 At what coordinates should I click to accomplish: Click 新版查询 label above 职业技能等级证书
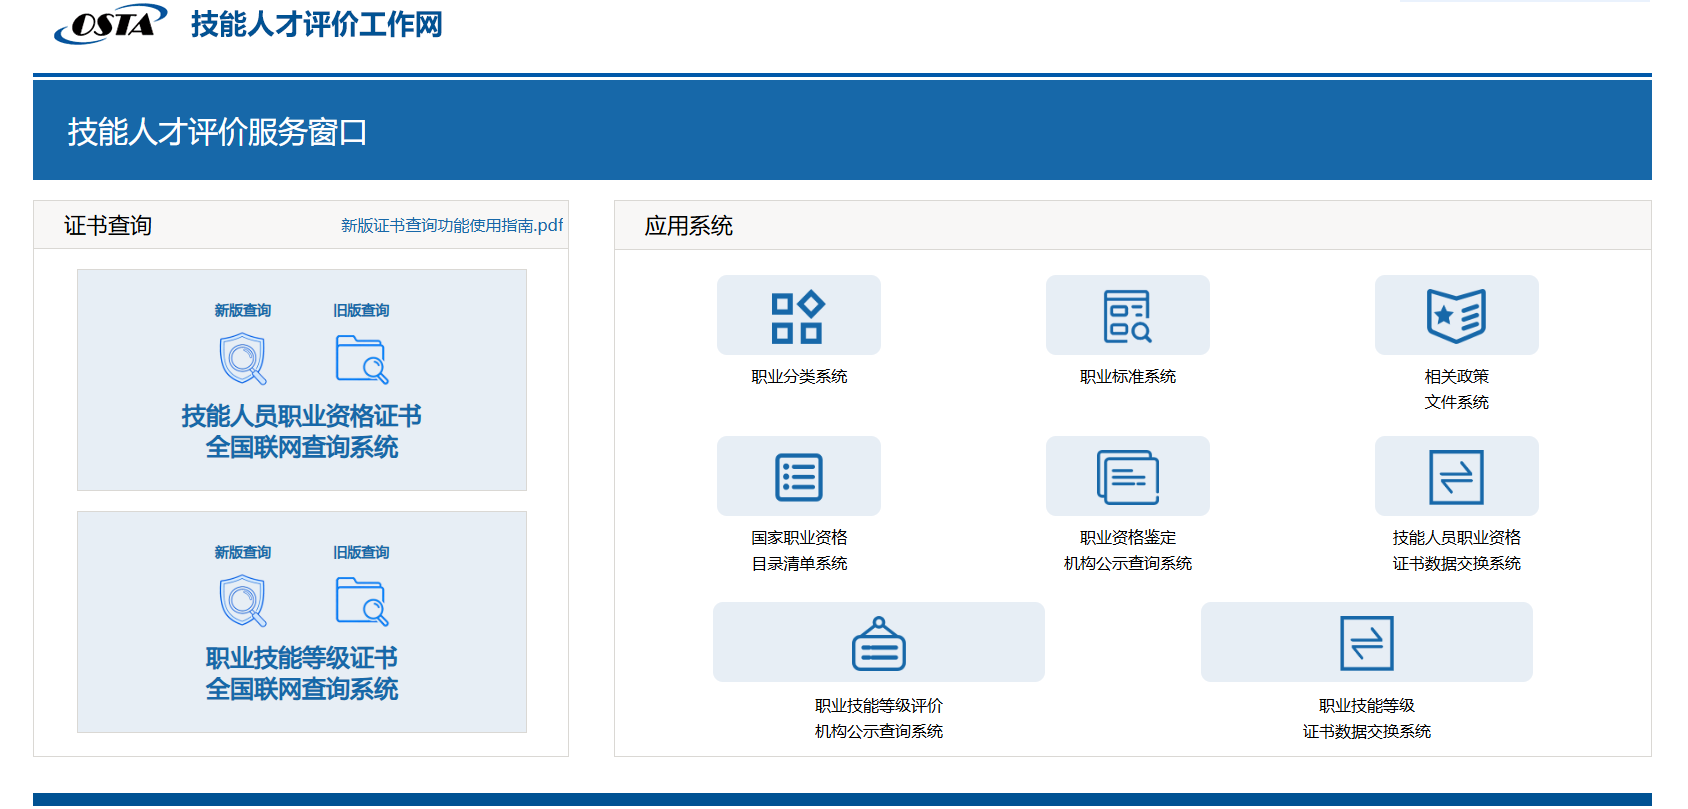[243, 552]
